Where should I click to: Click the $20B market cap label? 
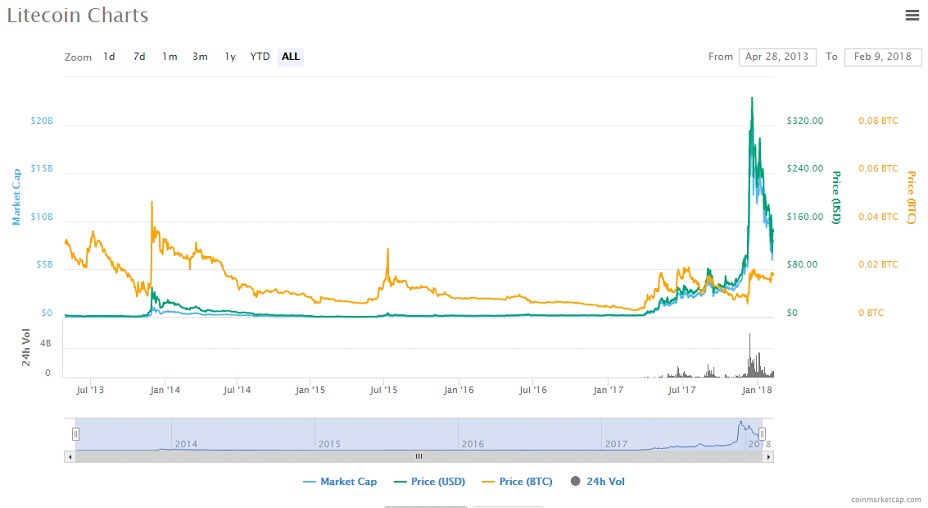pos(41,121)
